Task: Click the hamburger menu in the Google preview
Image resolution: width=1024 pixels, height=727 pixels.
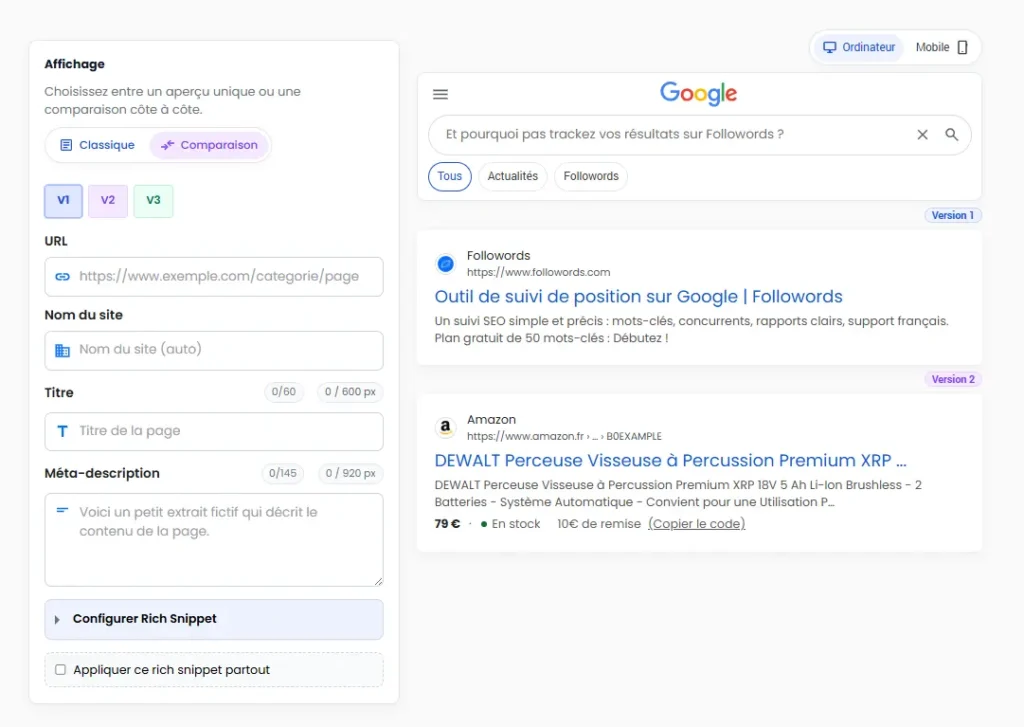Action: click(440, 93)
